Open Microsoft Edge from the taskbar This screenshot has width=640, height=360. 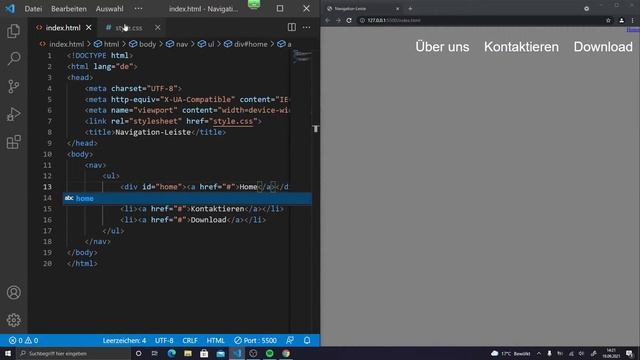click(x=171, y=353)
